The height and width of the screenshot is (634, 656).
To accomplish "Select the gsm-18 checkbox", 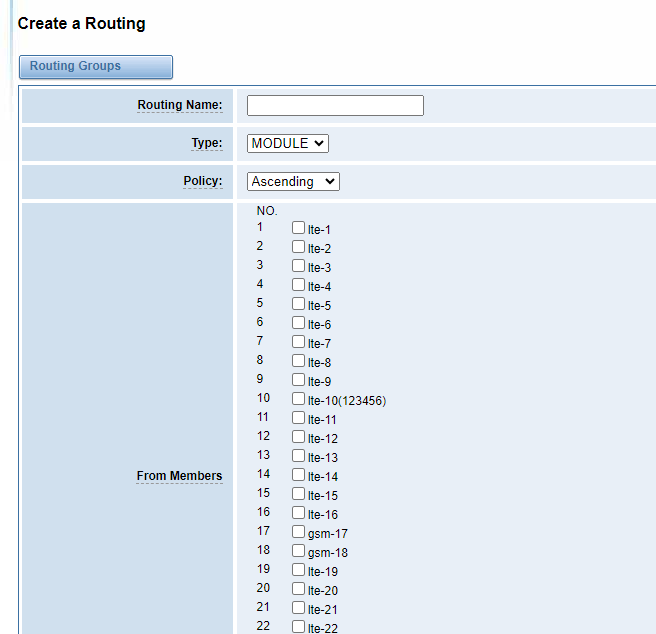I will pos(298,551).
